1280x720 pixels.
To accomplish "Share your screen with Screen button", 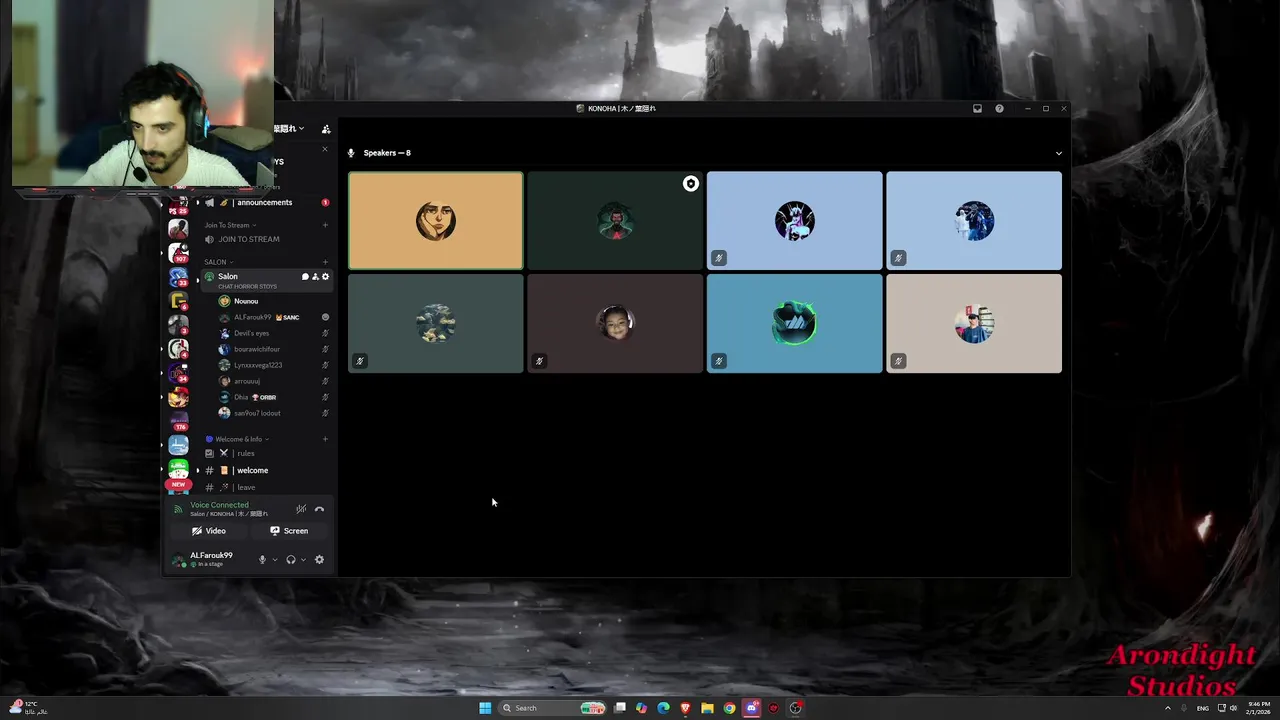I will click(x=289, y=531).
